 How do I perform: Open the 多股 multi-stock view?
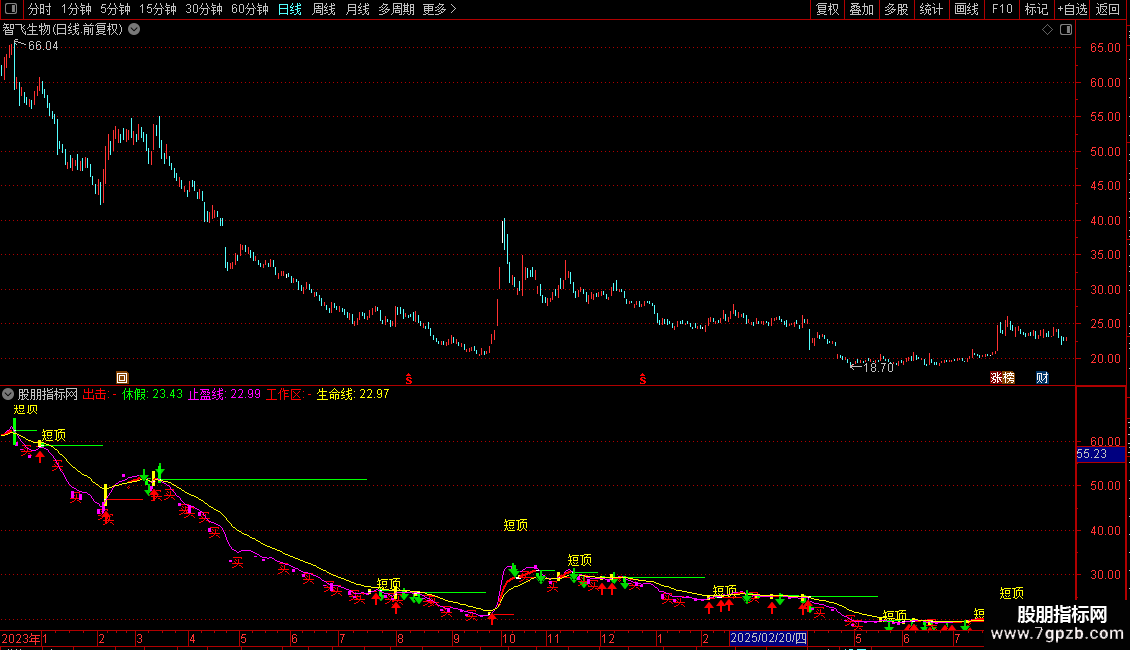click(x=897, y=9)
